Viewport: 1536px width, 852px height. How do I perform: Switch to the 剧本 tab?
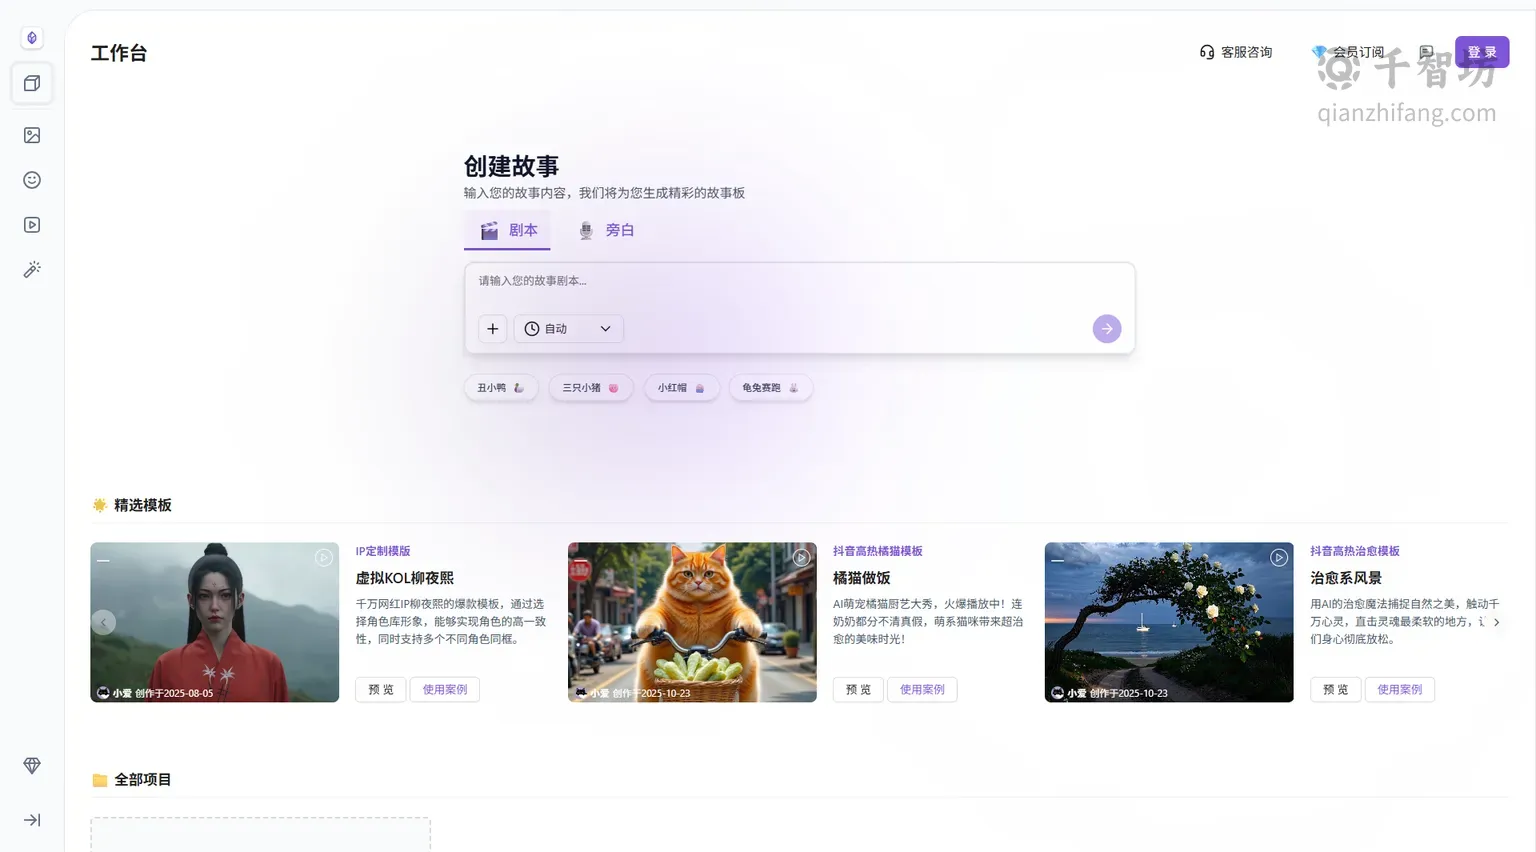(x=508, y=230)
